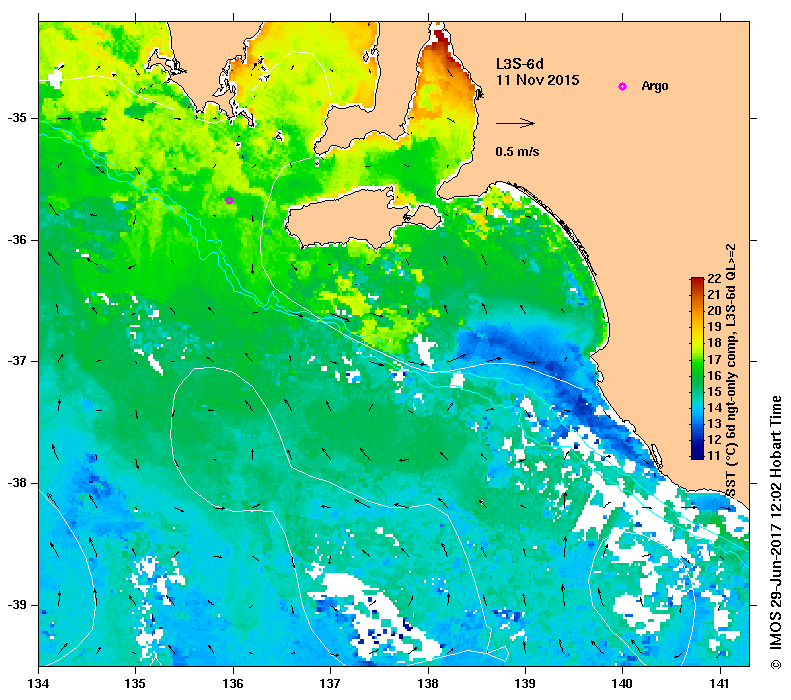Click Kangaroo Island on the map

348,219
